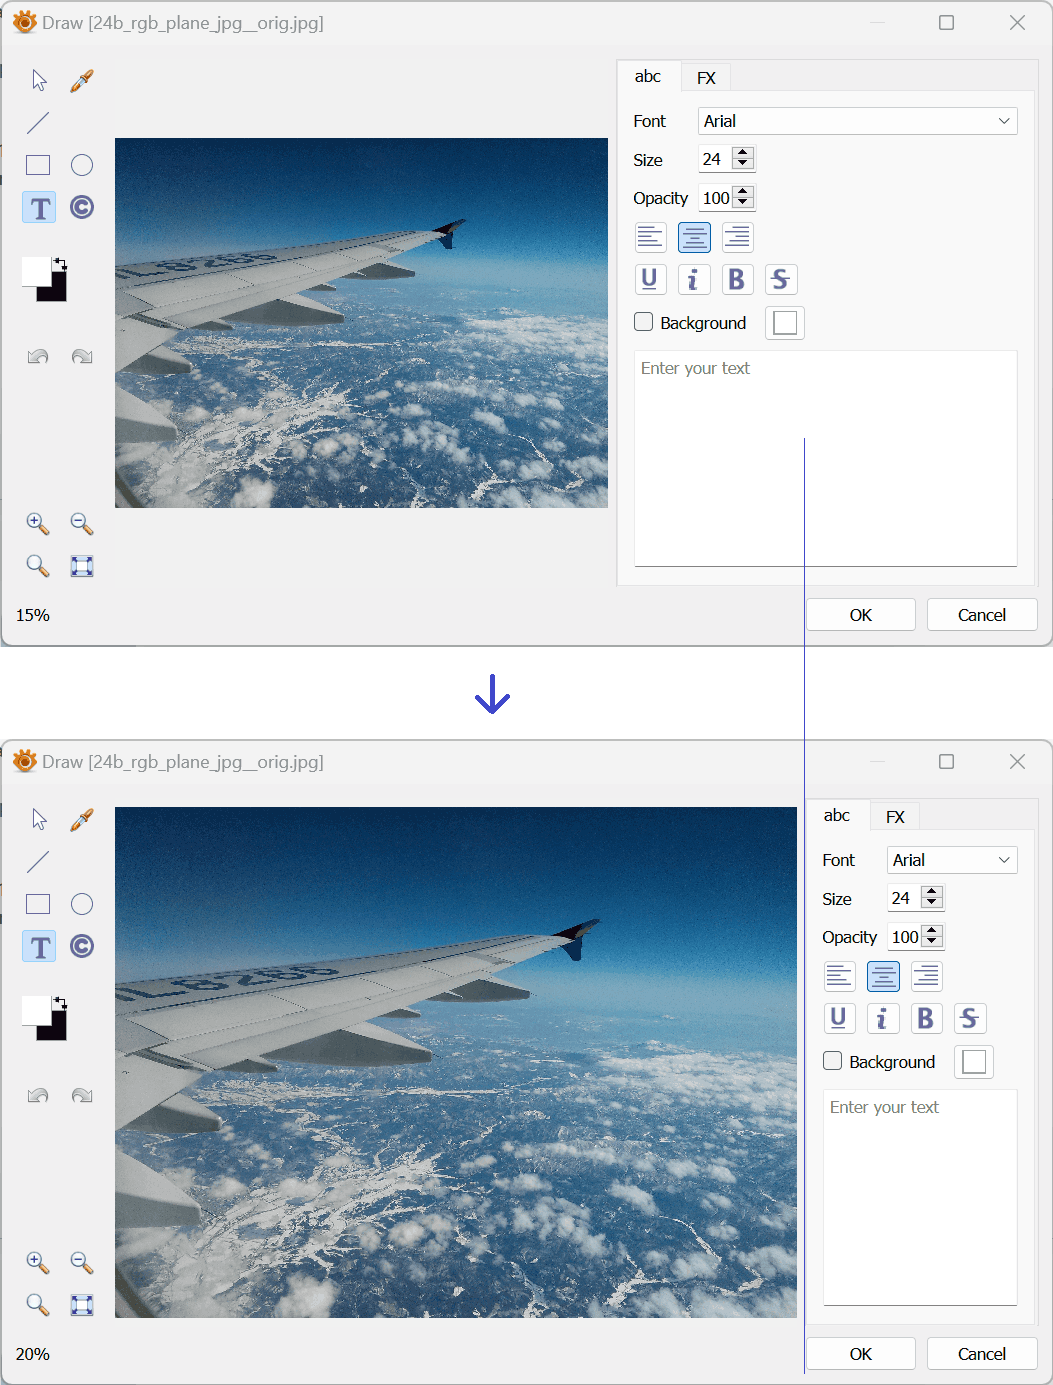The image size is (1053, 1385).
Task: Expand the Font combo box in the 20% zoom window
Action: pyautogui.click(x=952, y=860)
